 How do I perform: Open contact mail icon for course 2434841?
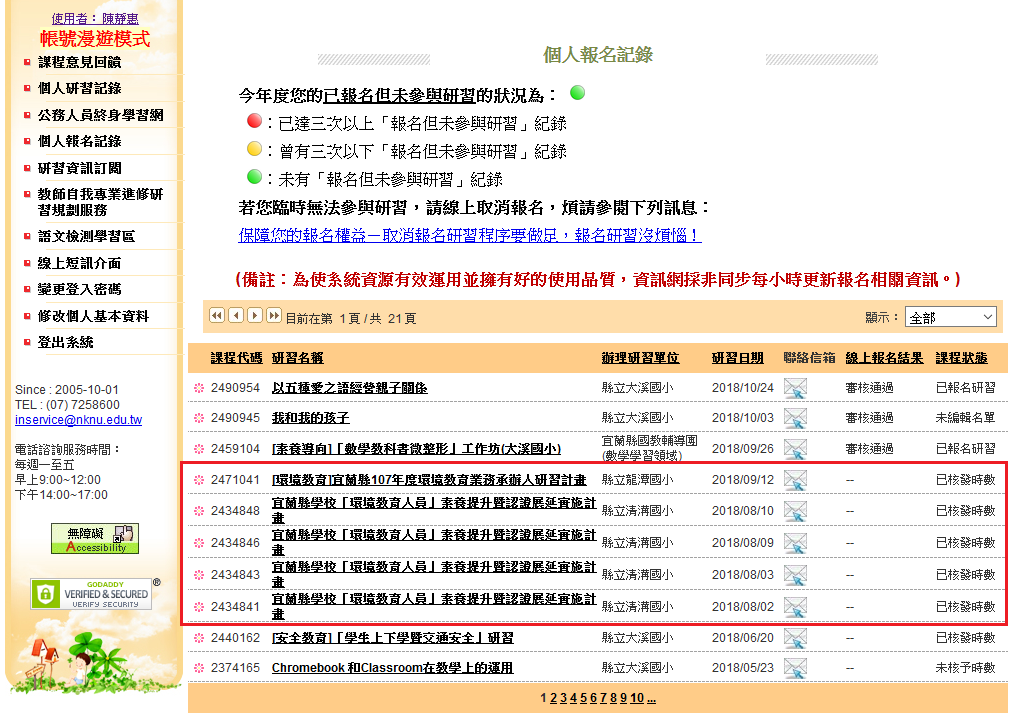click(x=795, y=607)
